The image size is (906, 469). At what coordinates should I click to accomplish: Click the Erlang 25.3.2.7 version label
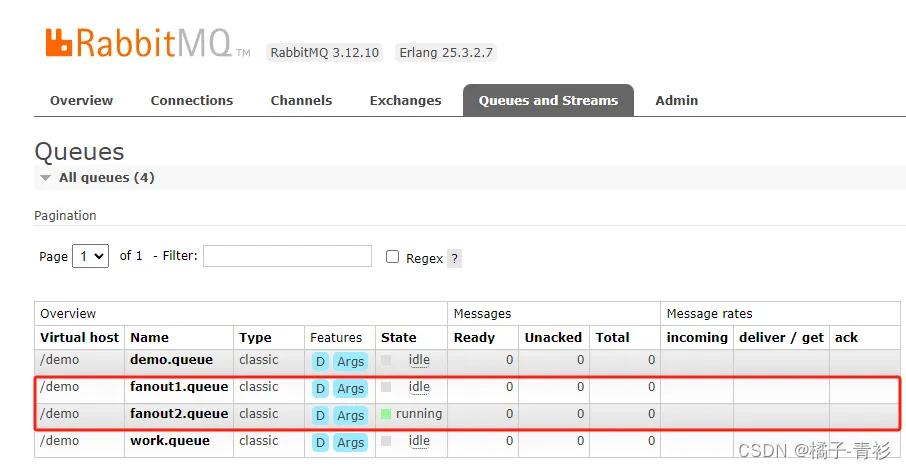click(x=446, y=53)
